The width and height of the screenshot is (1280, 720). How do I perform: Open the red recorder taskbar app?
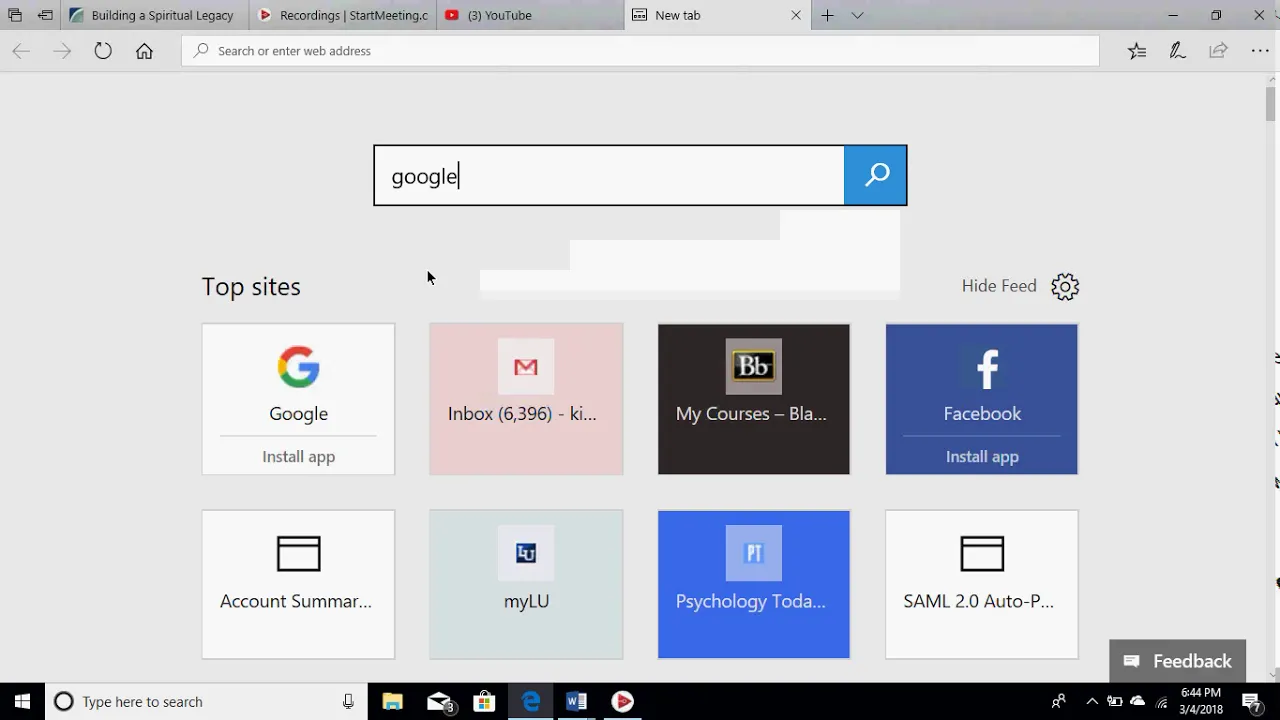coord(622,701)
